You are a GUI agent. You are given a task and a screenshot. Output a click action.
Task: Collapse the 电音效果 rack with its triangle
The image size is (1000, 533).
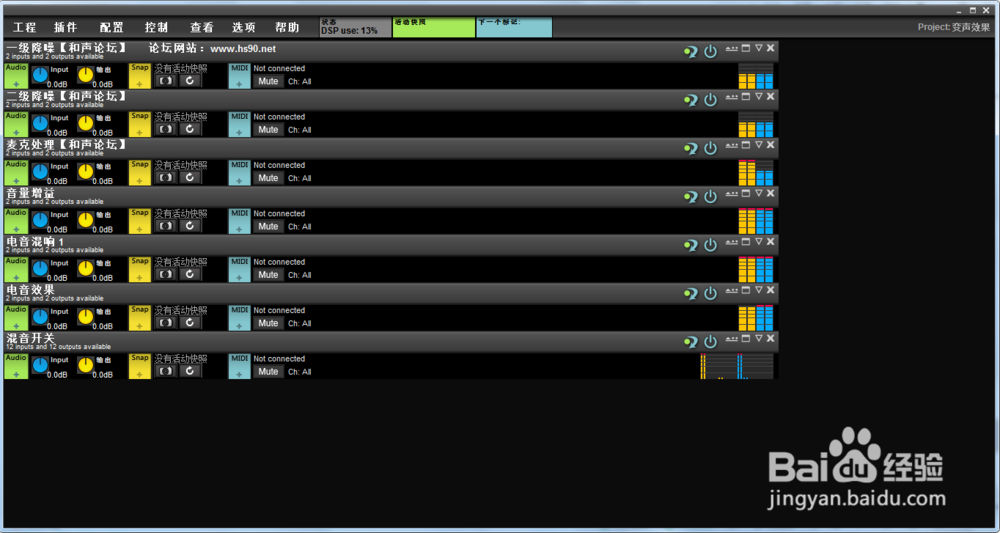point(758,290)
